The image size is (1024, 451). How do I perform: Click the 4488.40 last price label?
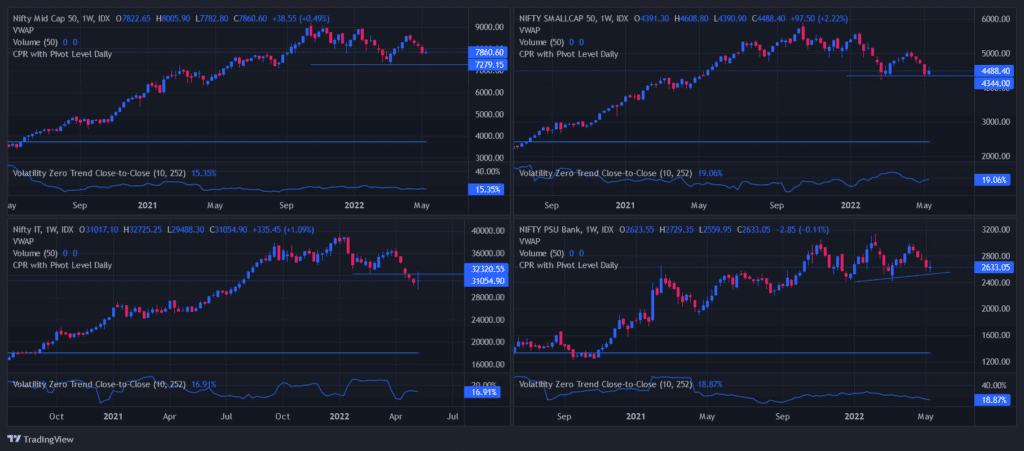click(993, 70)
